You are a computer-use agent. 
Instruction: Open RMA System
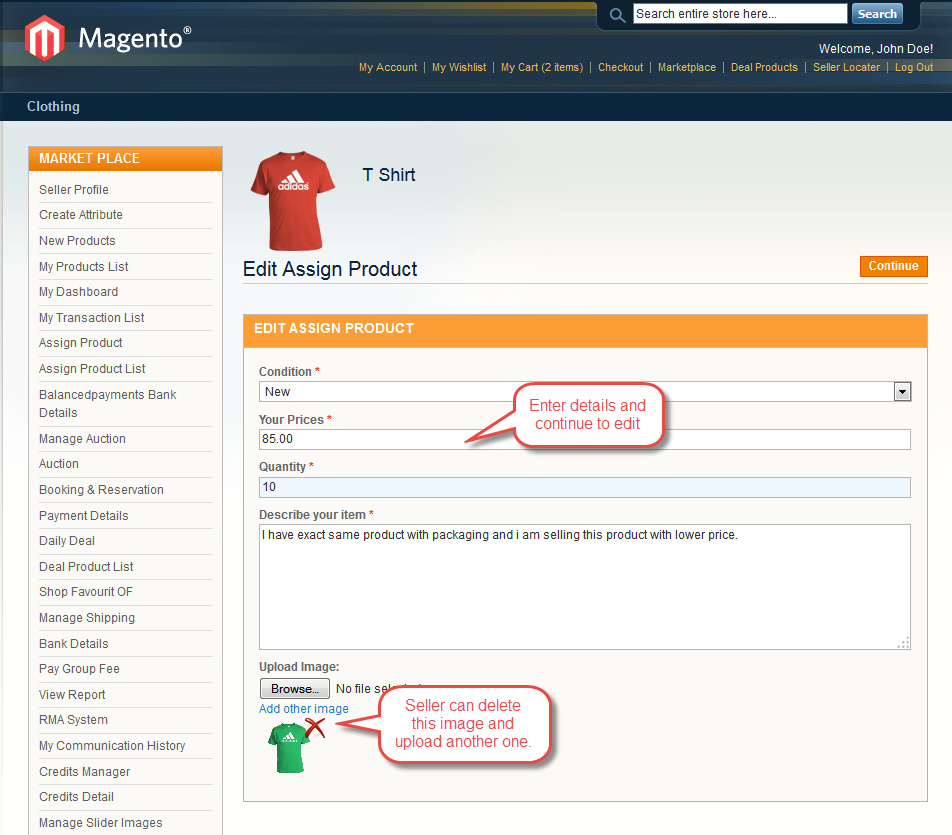(73, 720)
